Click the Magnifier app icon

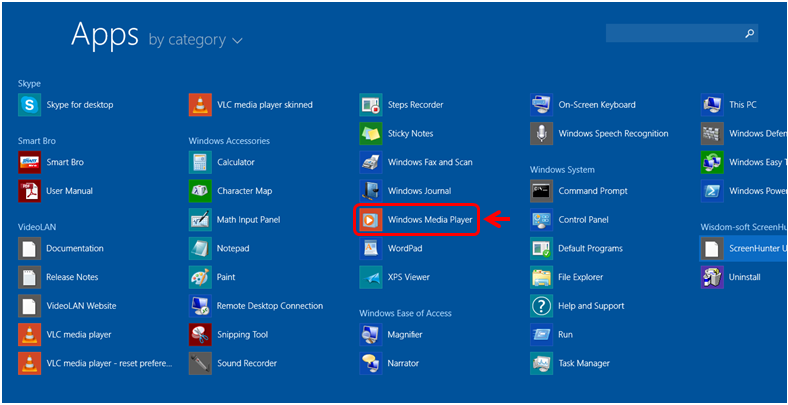[371, 335]
